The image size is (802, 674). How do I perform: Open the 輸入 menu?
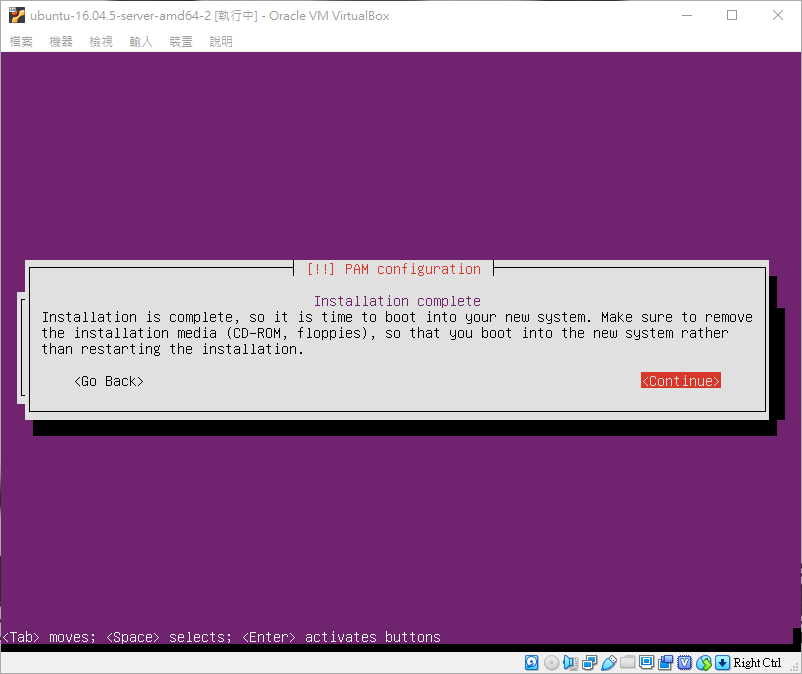[x=141, y=41]
